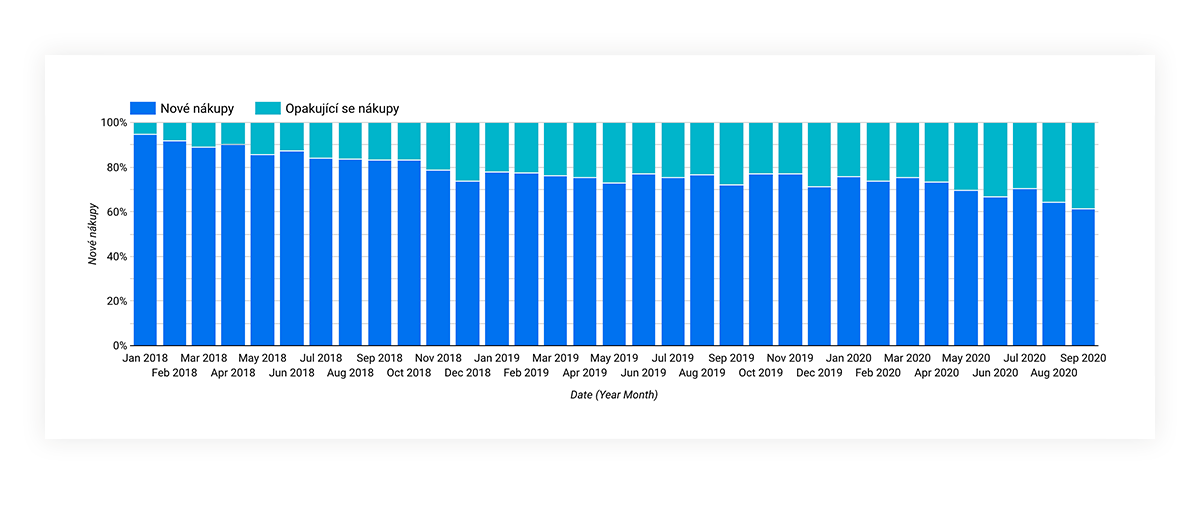Click the Feb 2020 x-axis label

(878, 373)
